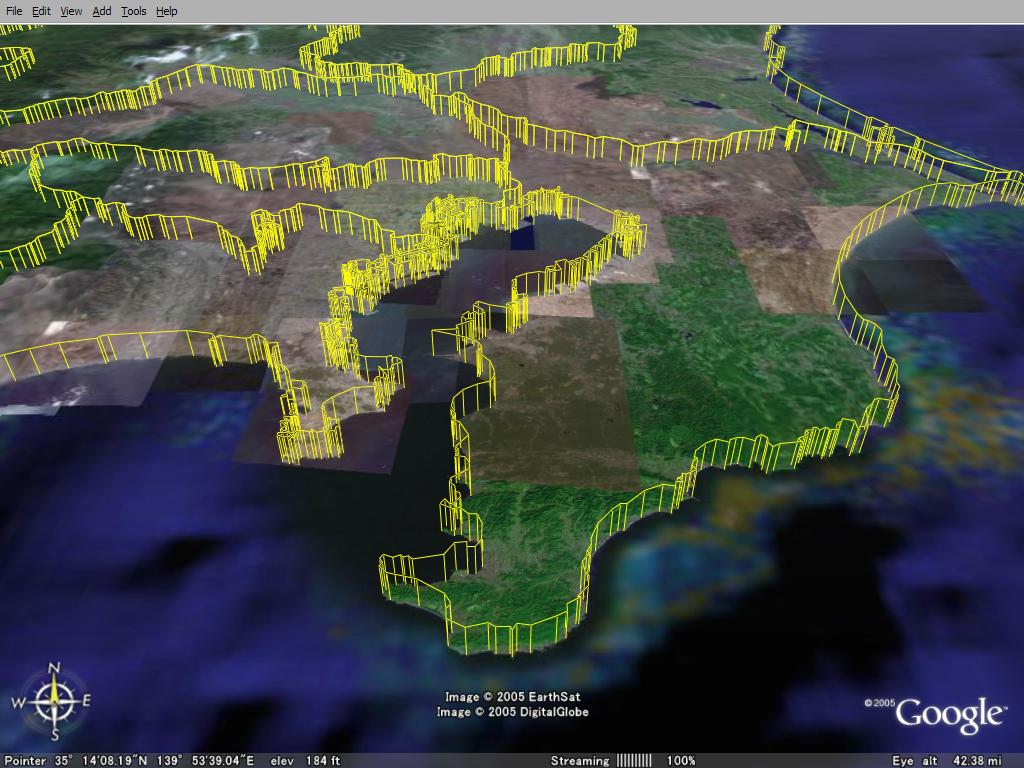The width and height of the screenshot is (1024, 768).
Task: Click the N letter on the compass
Action: pyautogui.click(x=55, y=669)
